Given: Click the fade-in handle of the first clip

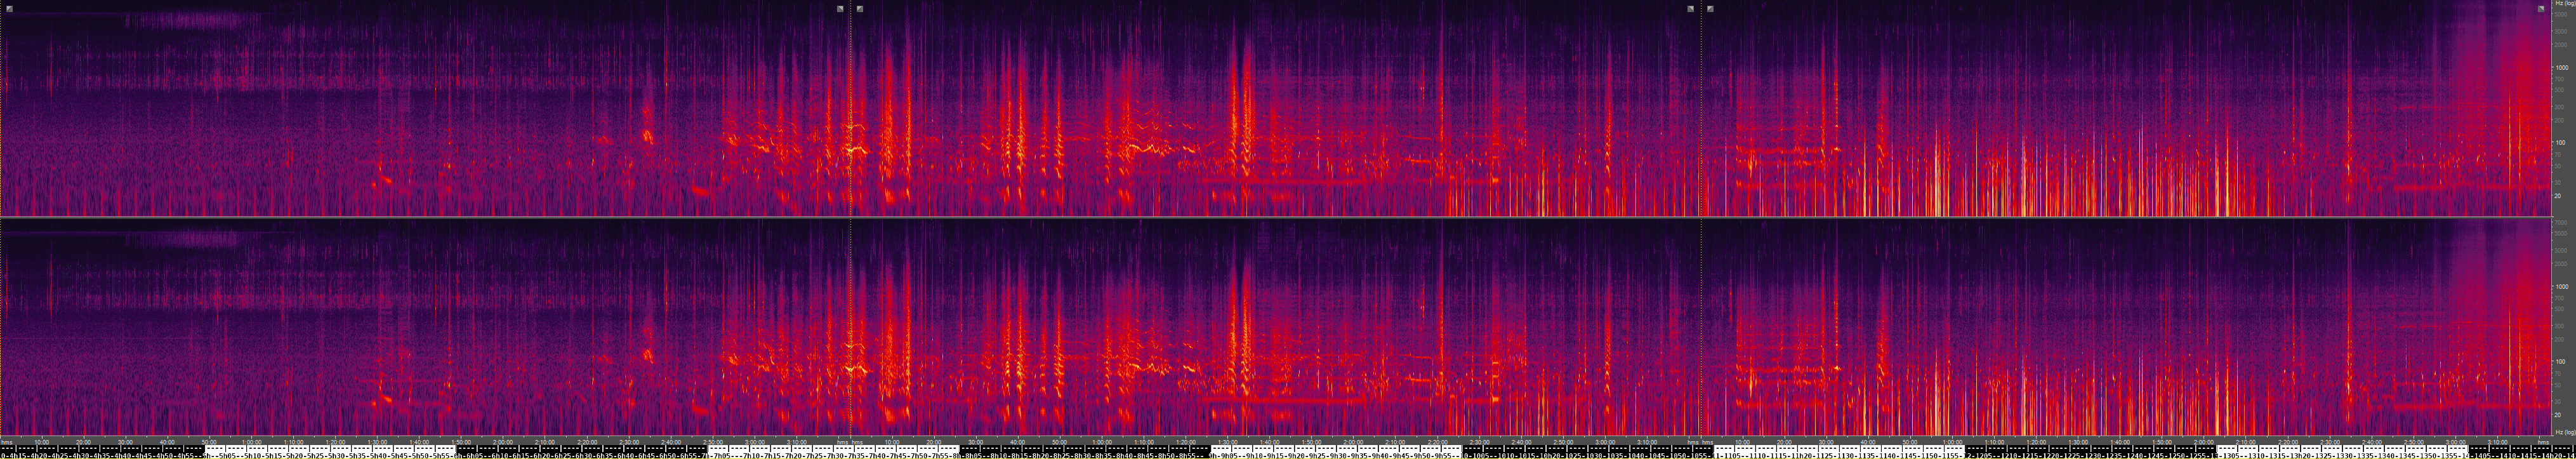Looking at the screenshot, I should click(9, 8).
